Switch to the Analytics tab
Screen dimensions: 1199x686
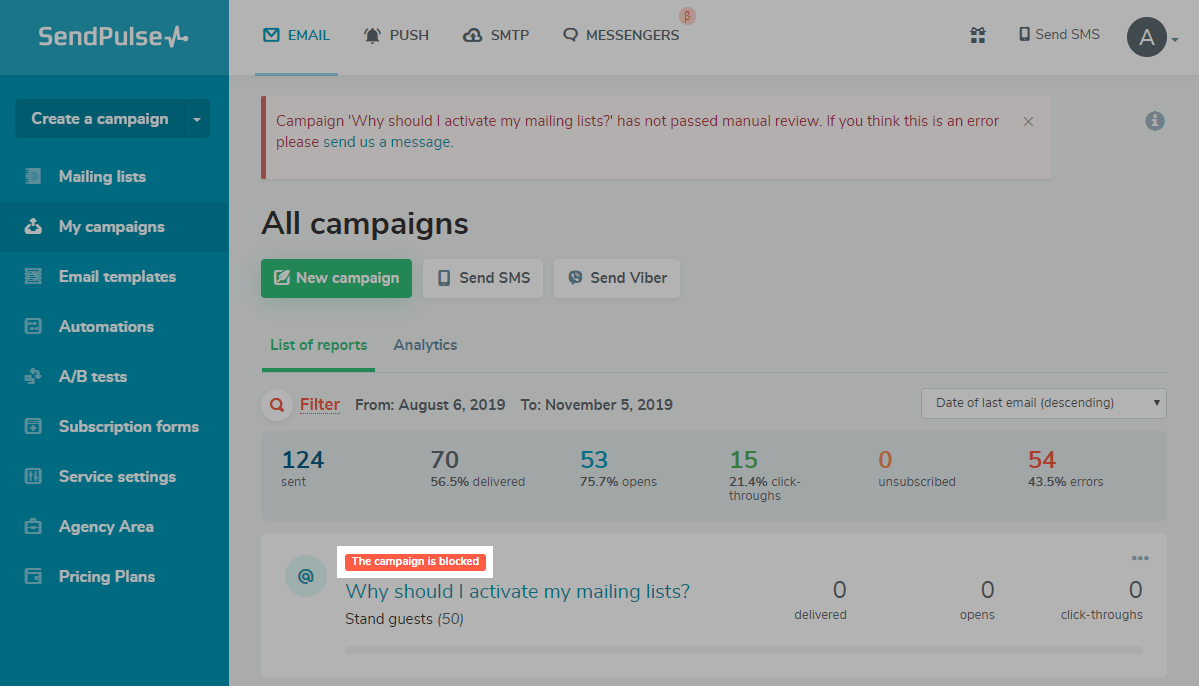425,345
